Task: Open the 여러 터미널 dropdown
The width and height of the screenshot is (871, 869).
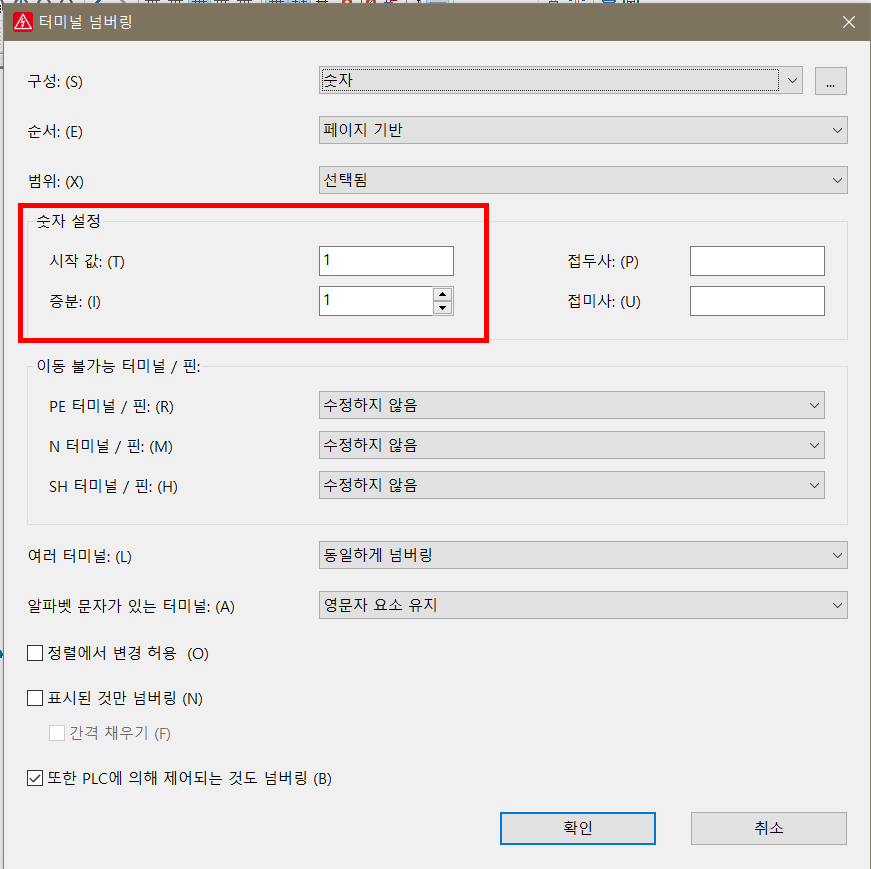Action: click(583, 555)
